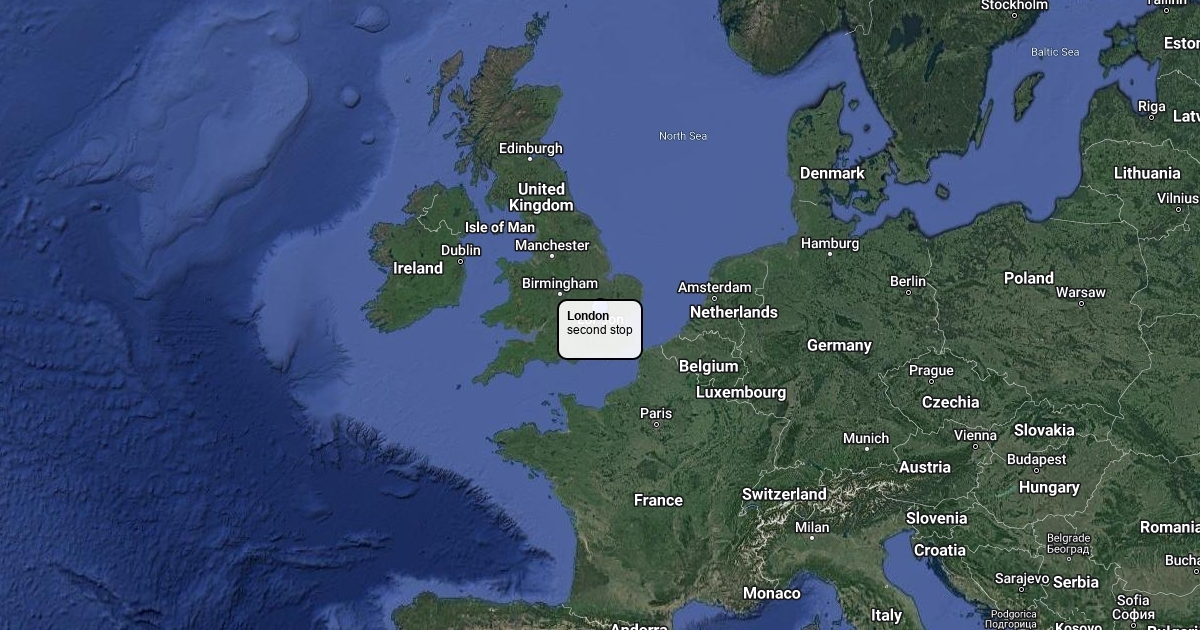Viewport: 1200px width, 630px height.
Task: Click the Paris city marker
Action: (x=656, y=424)
